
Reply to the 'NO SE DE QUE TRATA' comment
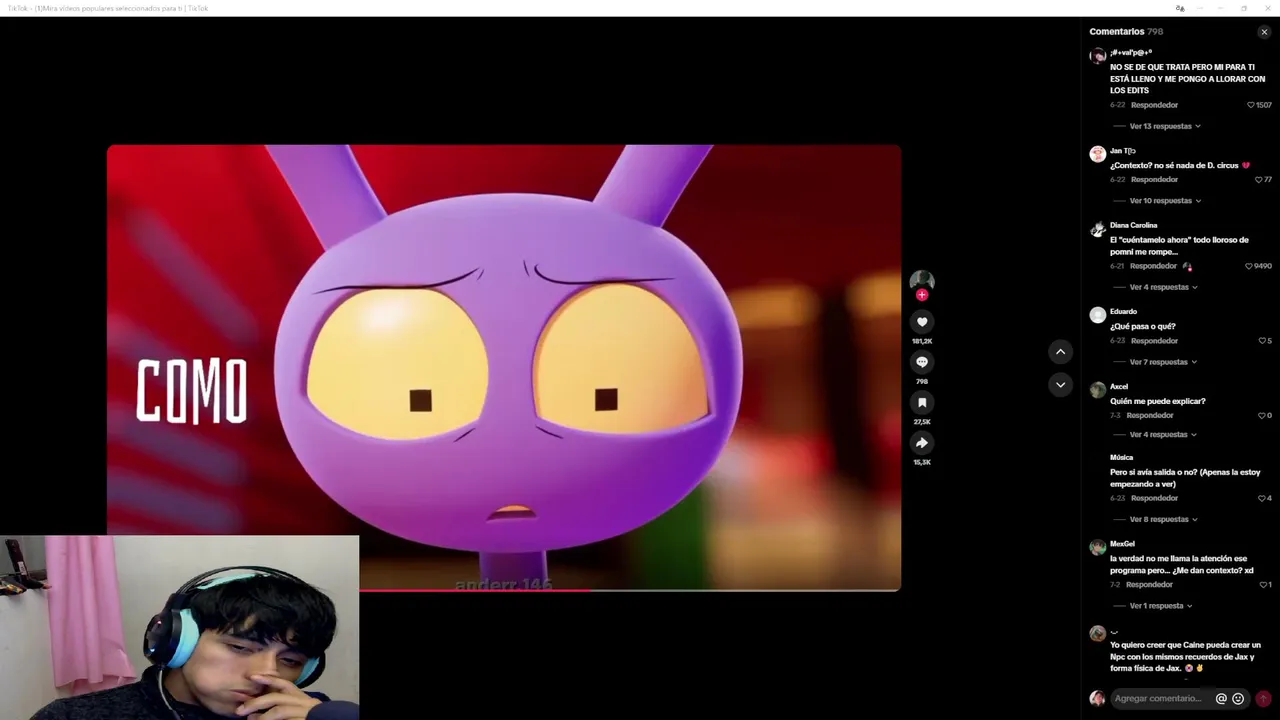point(1154,105)
